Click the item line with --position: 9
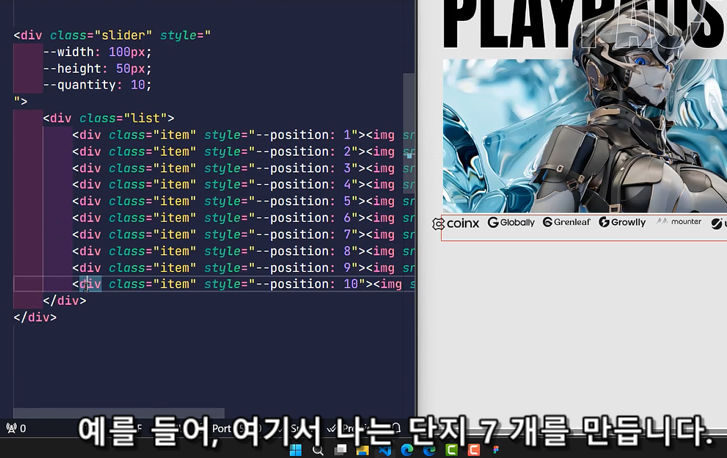This screenshot has height=458, width=727. pyautogui.click(x=243, y=268)
